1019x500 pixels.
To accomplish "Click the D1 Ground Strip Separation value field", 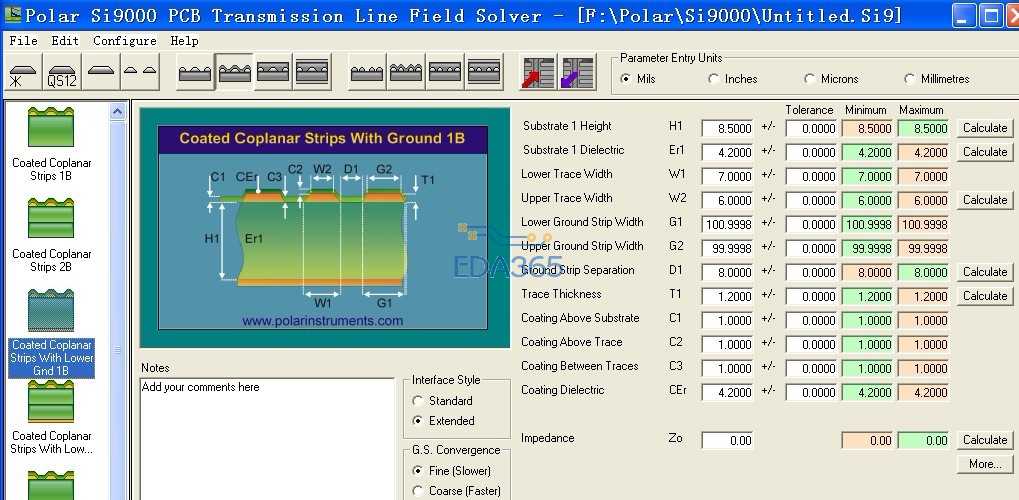I will [x=727, y=272].
